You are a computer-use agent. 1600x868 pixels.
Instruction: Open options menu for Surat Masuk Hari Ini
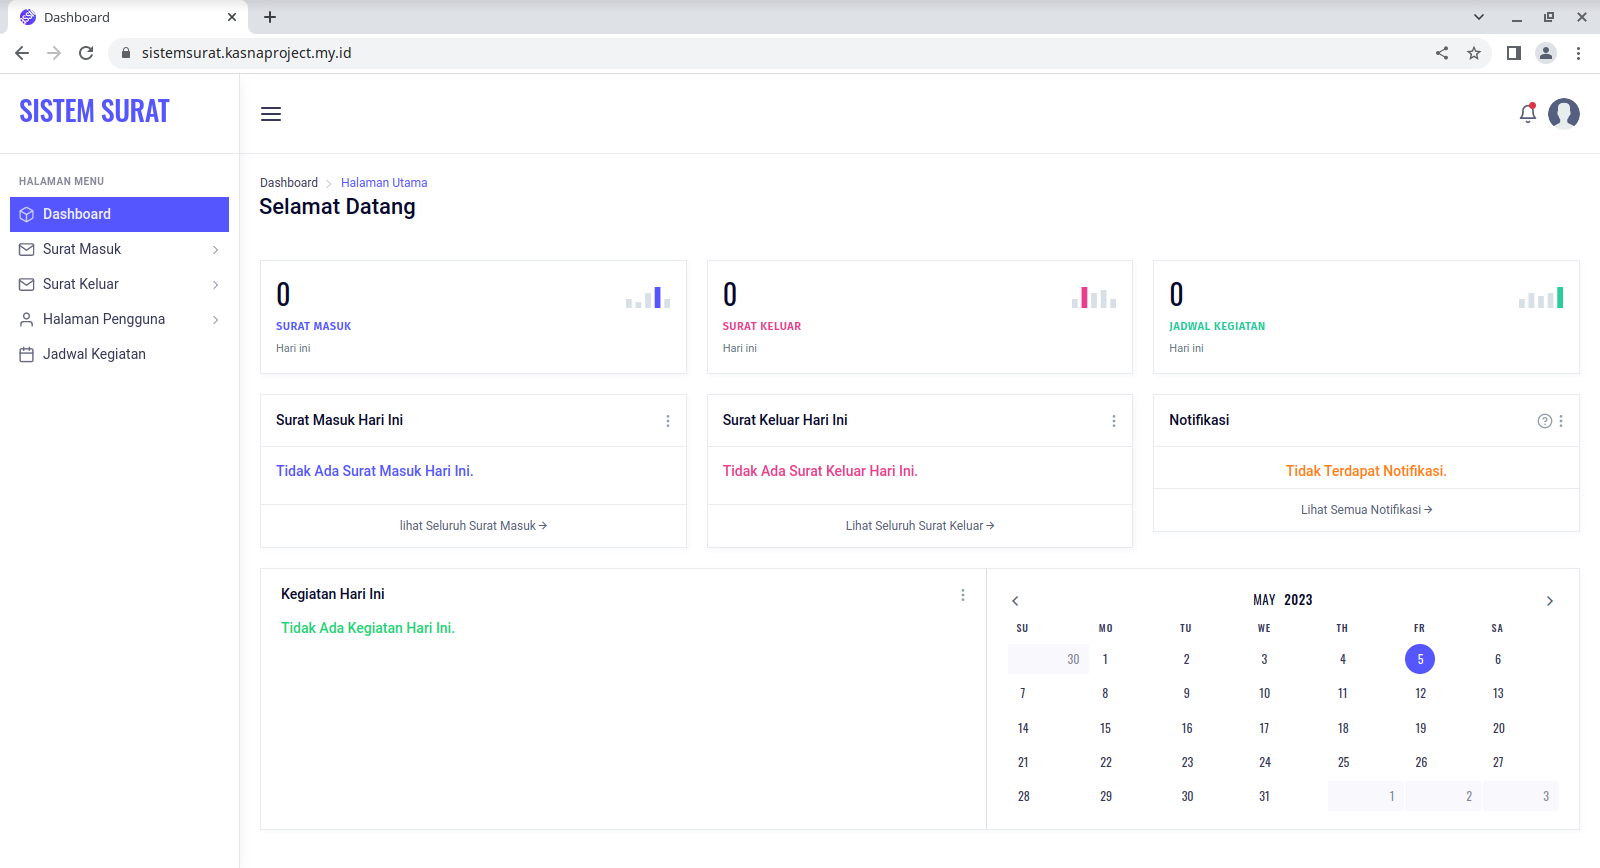click(668, 421)
